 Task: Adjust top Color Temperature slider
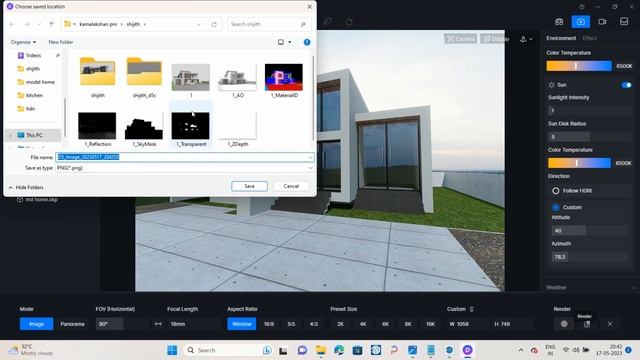(x=579, y=66)
